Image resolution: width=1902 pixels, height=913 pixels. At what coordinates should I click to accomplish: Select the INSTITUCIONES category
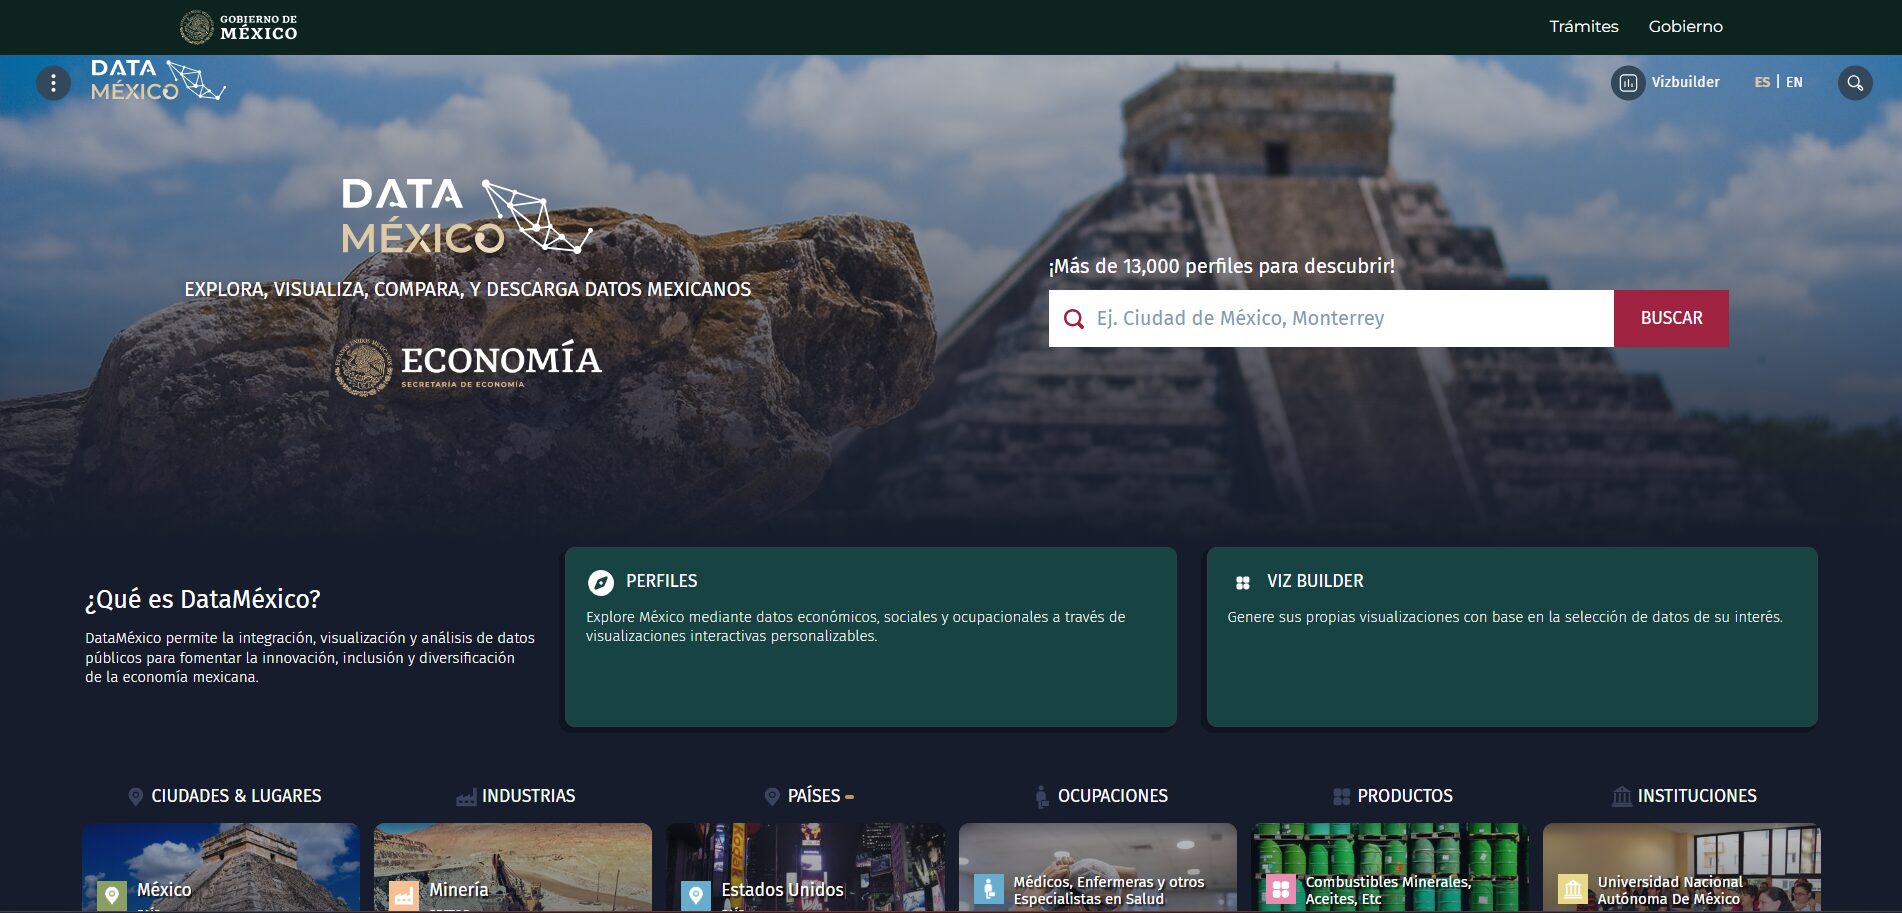click(1697, 797)
